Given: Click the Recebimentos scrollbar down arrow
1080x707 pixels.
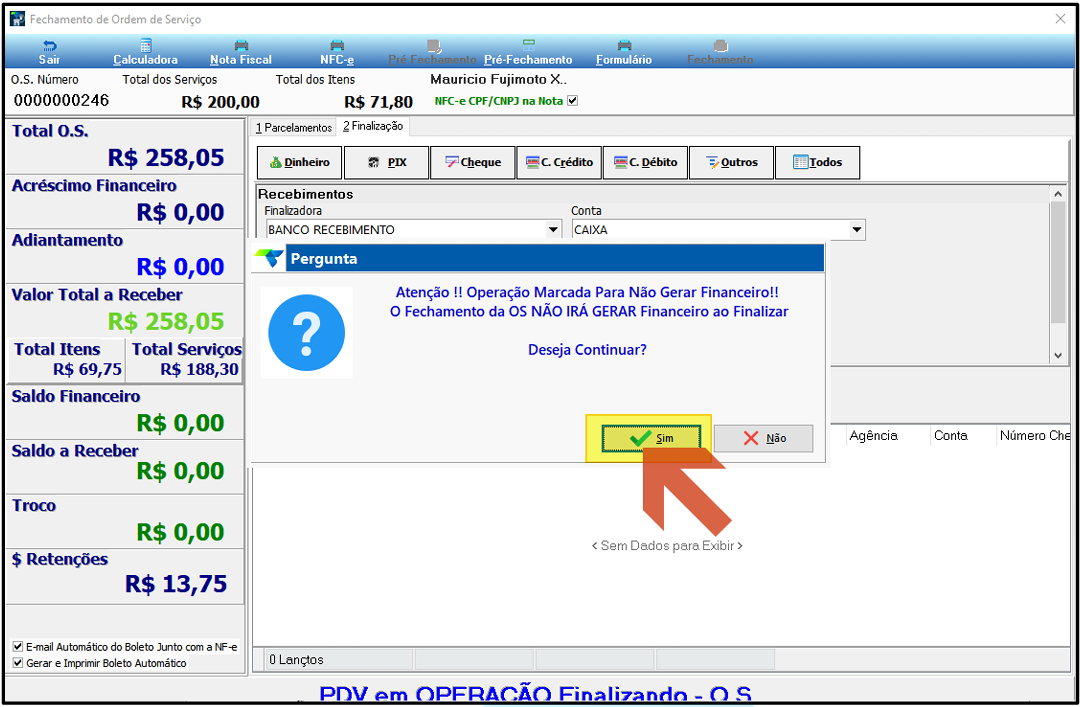Looking at the screenshot, I should (1058, 356).
